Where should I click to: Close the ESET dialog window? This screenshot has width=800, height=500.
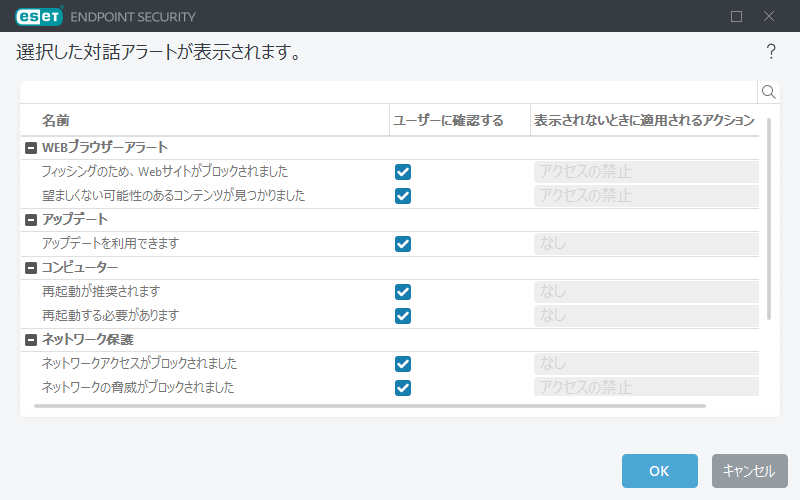[769, 16]
